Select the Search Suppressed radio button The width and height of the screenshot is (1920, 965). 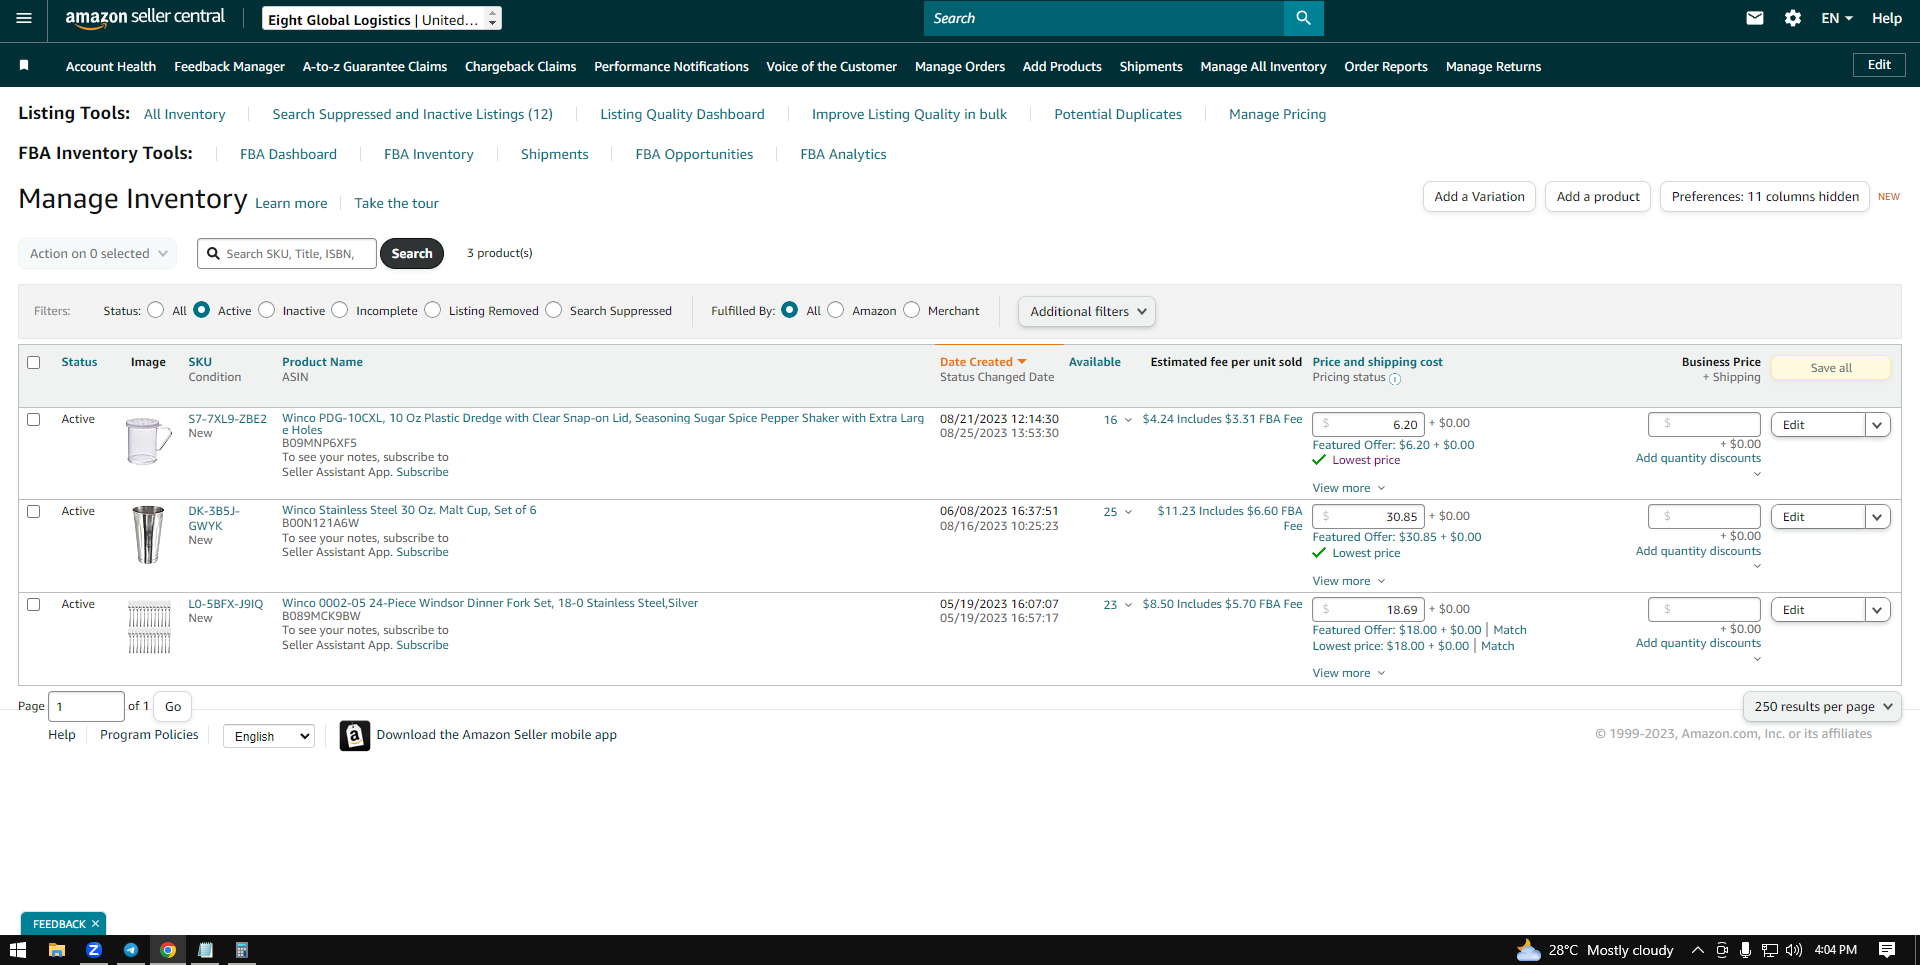coord(554,310)
